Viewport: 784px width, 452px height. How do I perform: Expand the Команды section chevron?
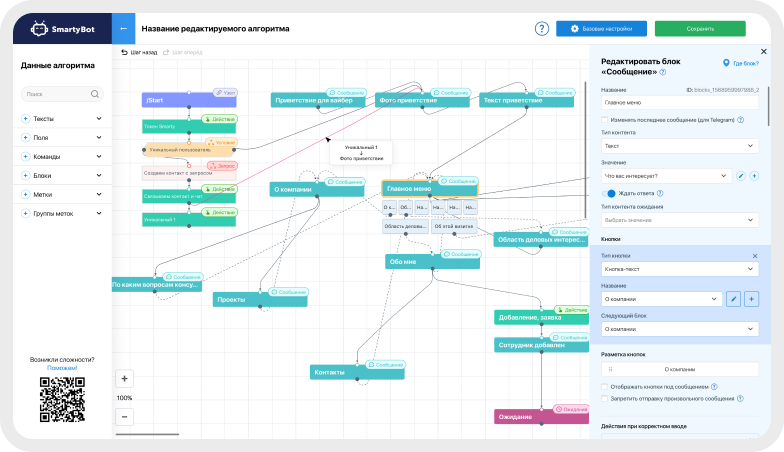[99, 156]
